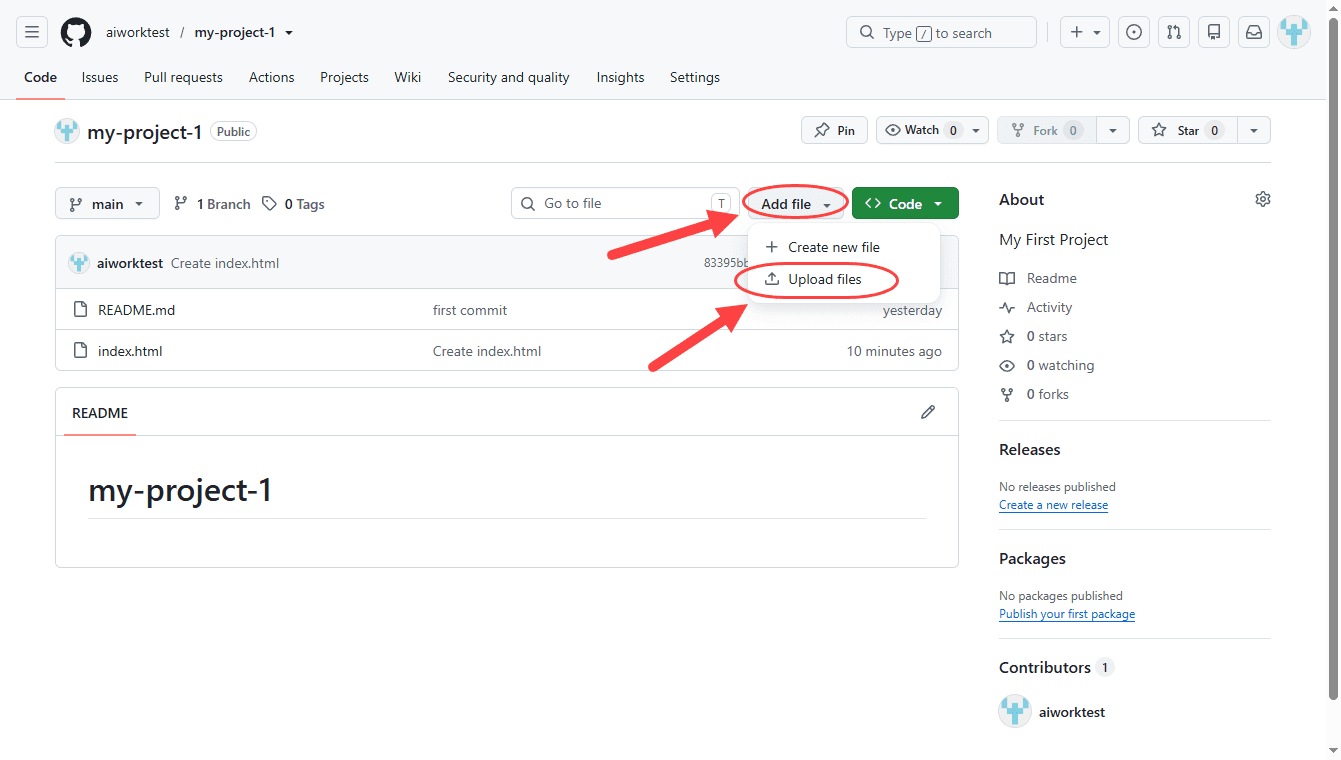Image resolution: width=1341 pixels, height=760 pixels.
Task: Focus the Type / to search field
Action: pyautogui.click(x=941, y=33)
